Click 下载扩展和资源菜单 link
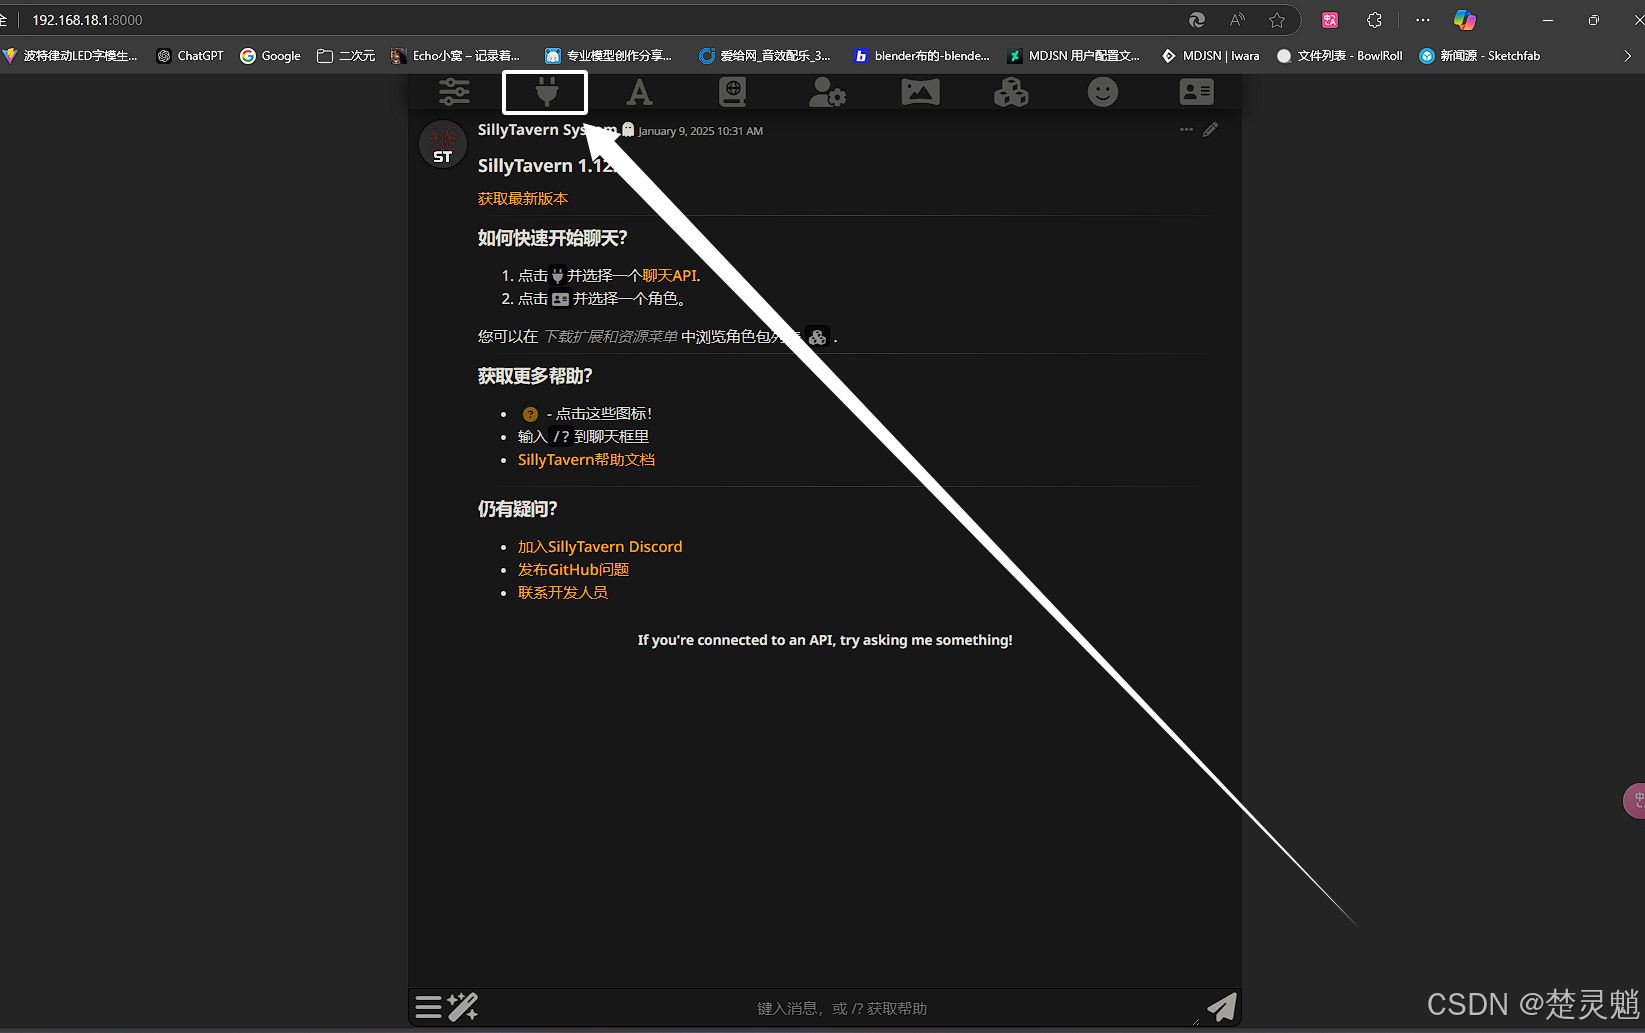The width and height of the screenshot is (1645, 1033). click(610, 337)
